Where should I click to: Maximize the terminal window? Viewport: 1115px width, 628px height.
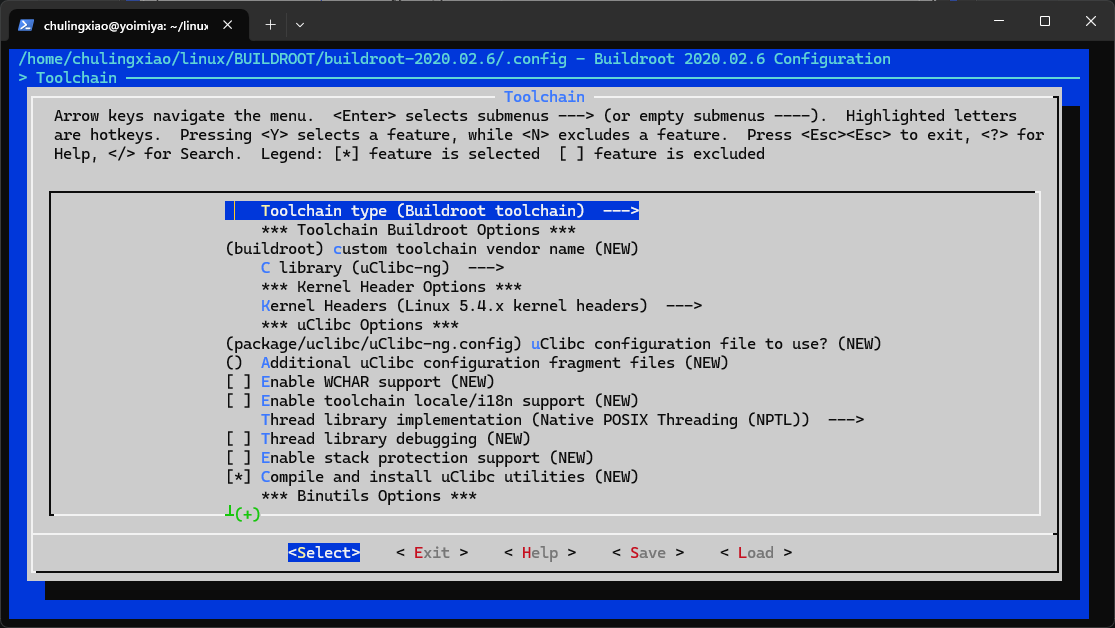pos(1045,21)
